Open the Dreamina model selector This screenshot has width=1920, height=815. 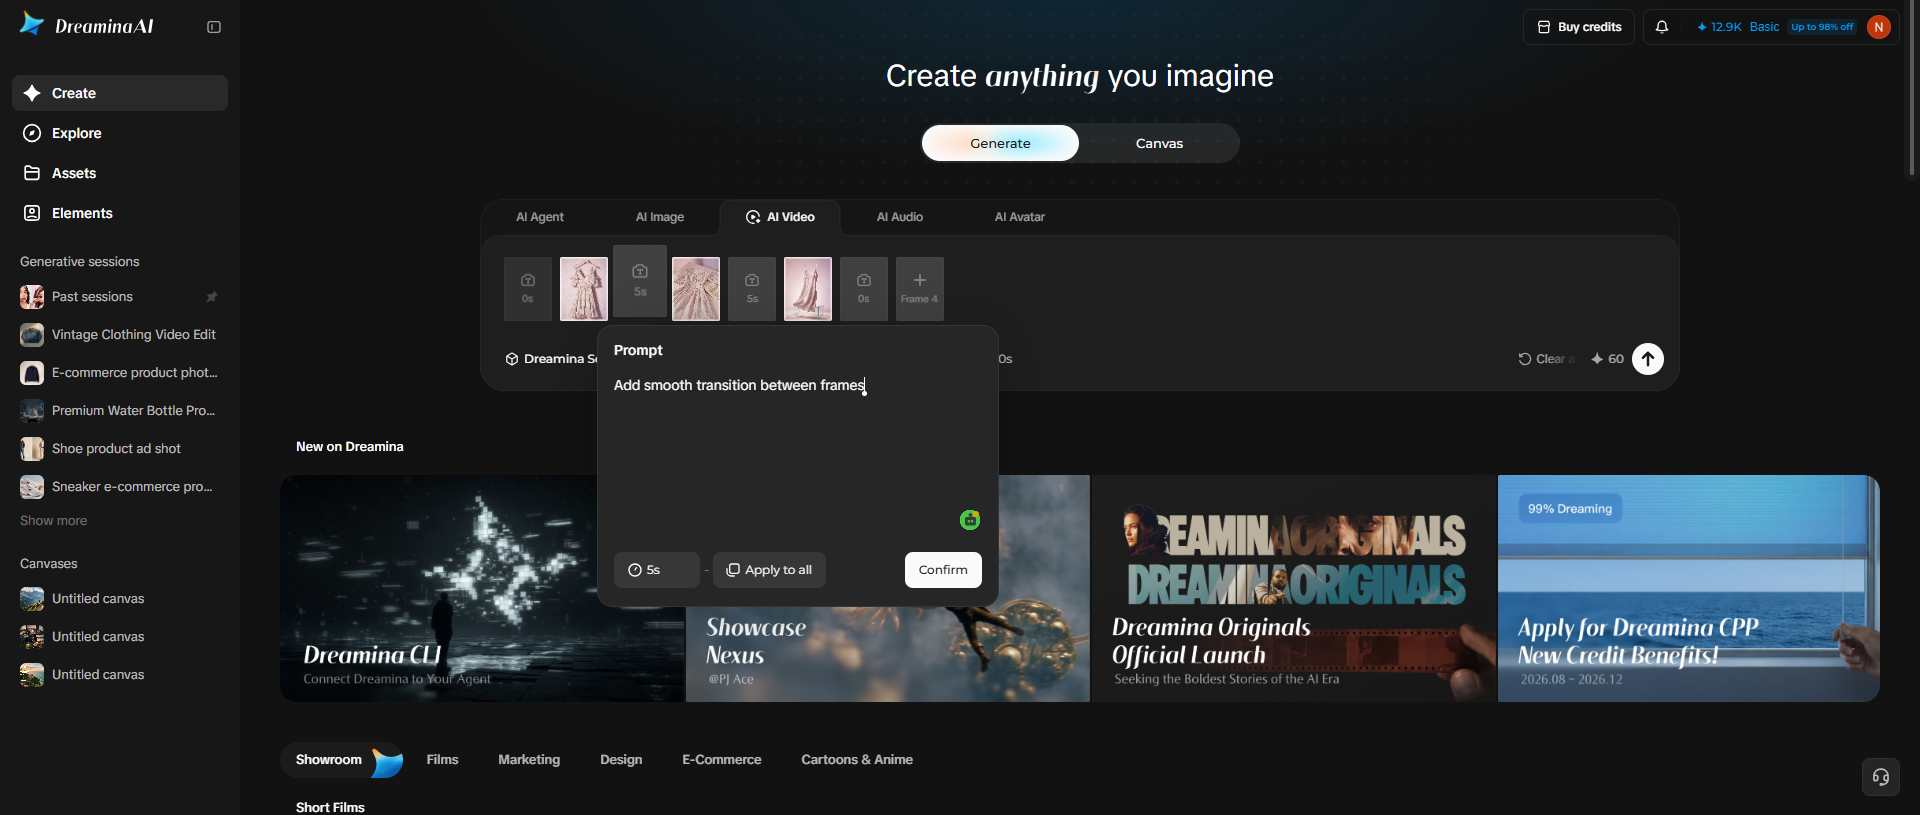click(x=551, y=359)
